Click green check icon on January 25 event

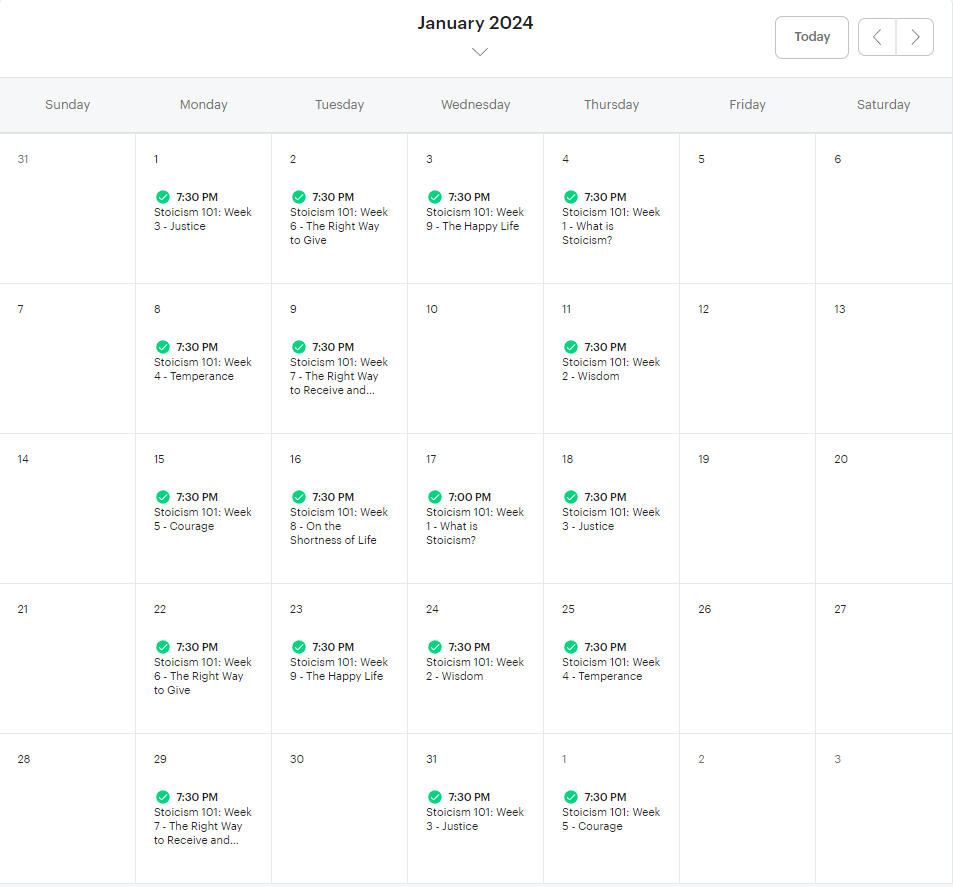pos(571,647)
